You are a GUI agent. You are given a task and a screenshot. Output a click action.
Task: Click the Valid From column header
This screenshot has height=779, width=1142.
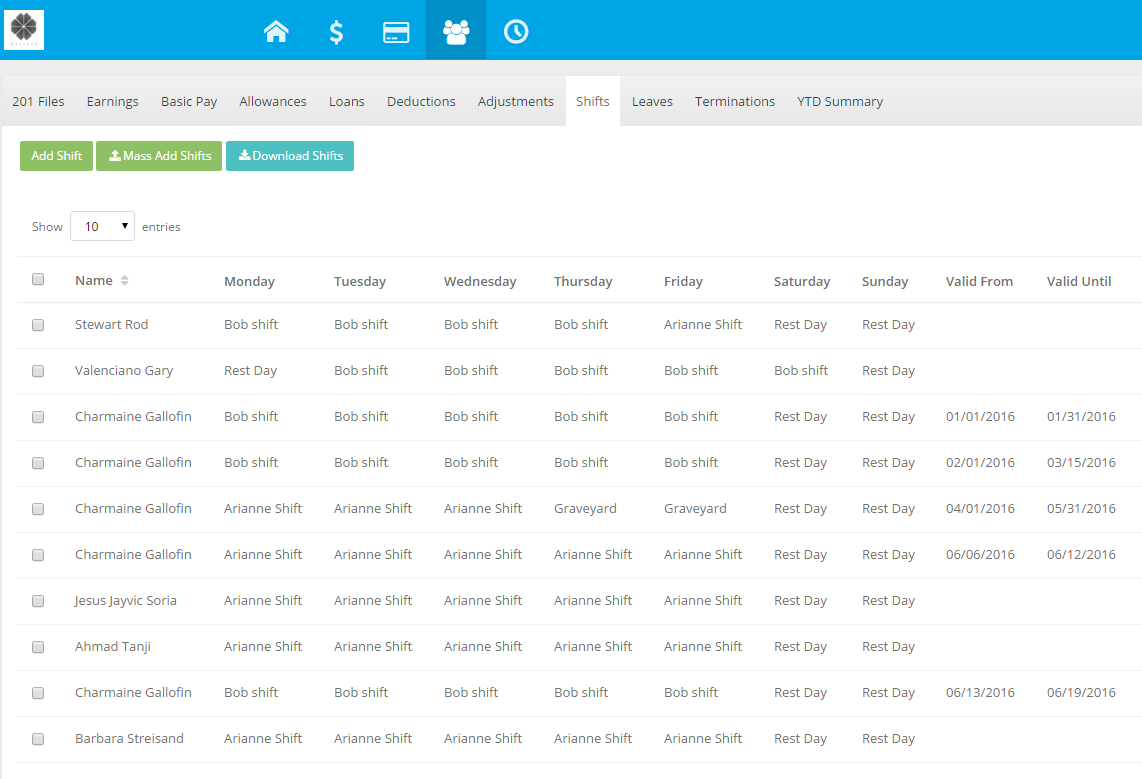click(979, 281)
